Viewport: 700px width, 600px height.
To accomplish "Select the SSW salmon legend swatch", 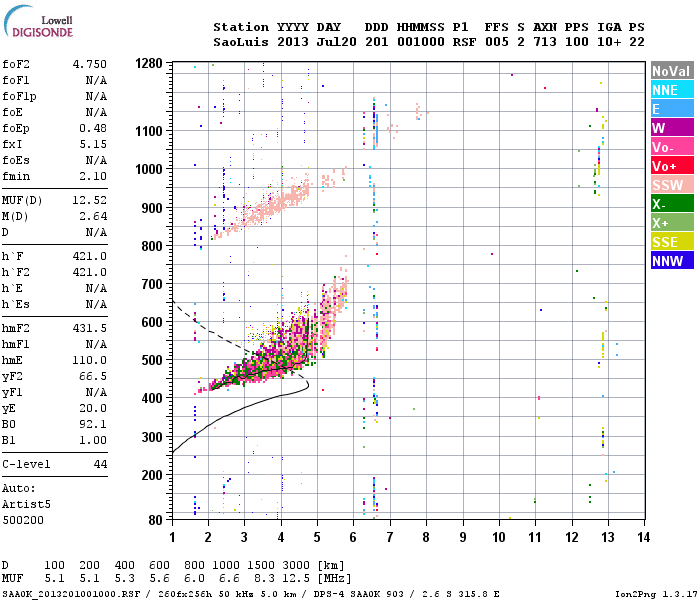I will tap(672, 184).
